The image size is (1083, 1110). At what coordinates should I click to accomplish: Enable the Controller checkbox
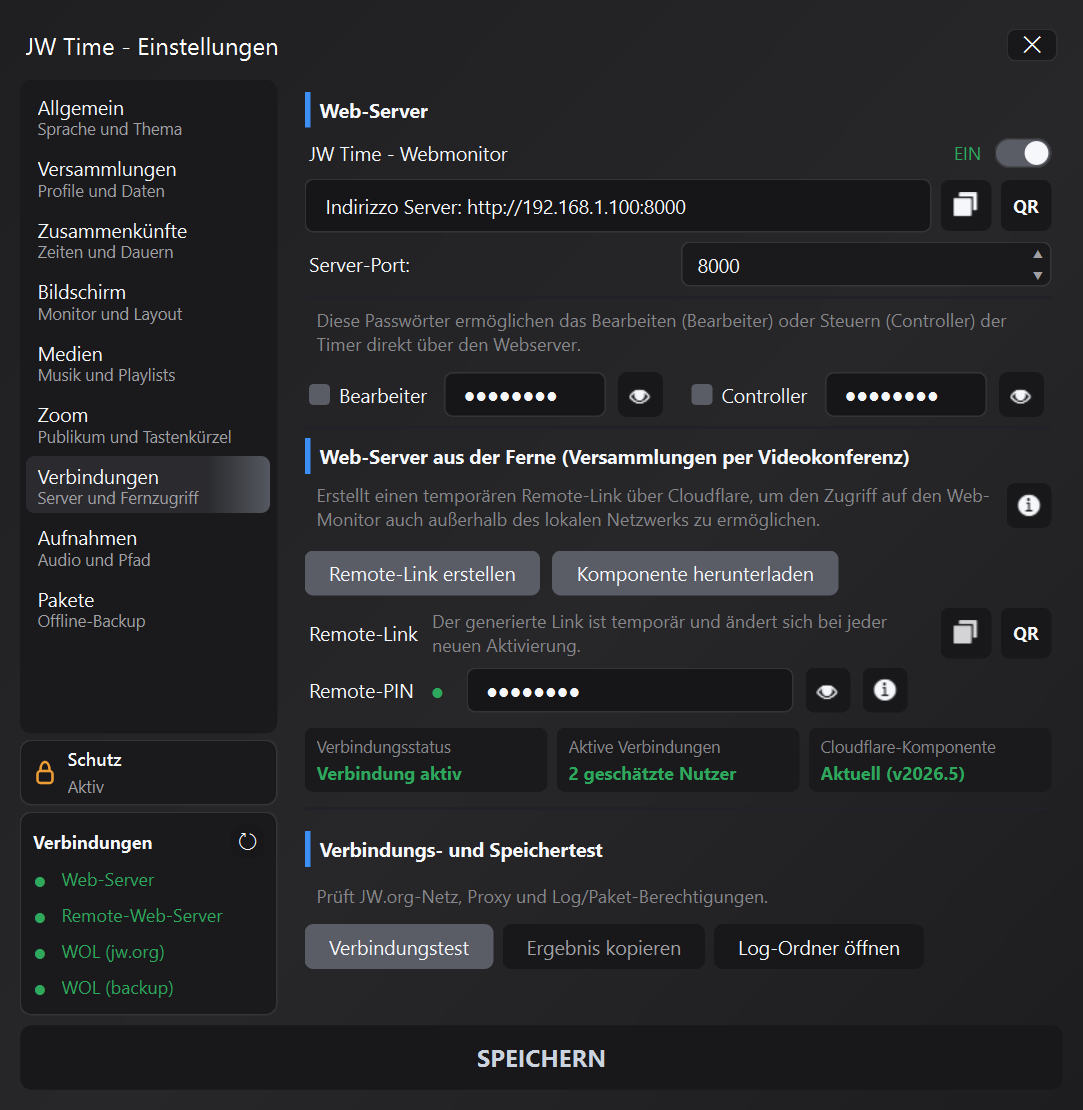(x=701, y=395)
